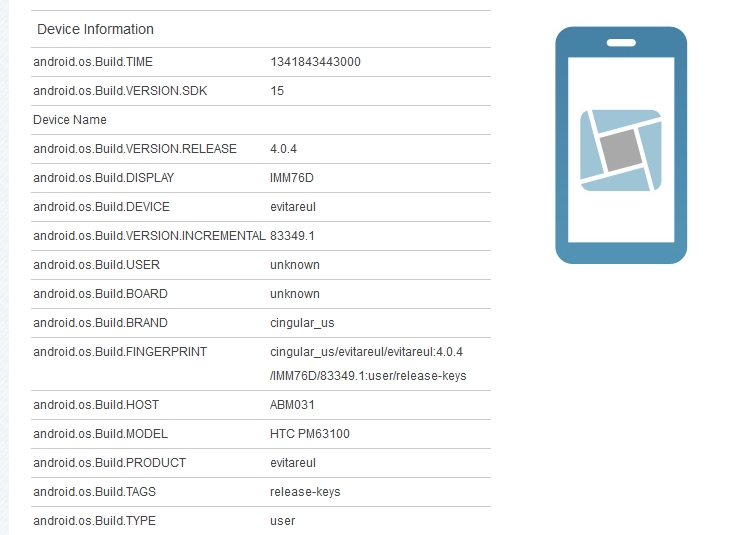Select release-keys value in TAGS row

coord(305,492)
